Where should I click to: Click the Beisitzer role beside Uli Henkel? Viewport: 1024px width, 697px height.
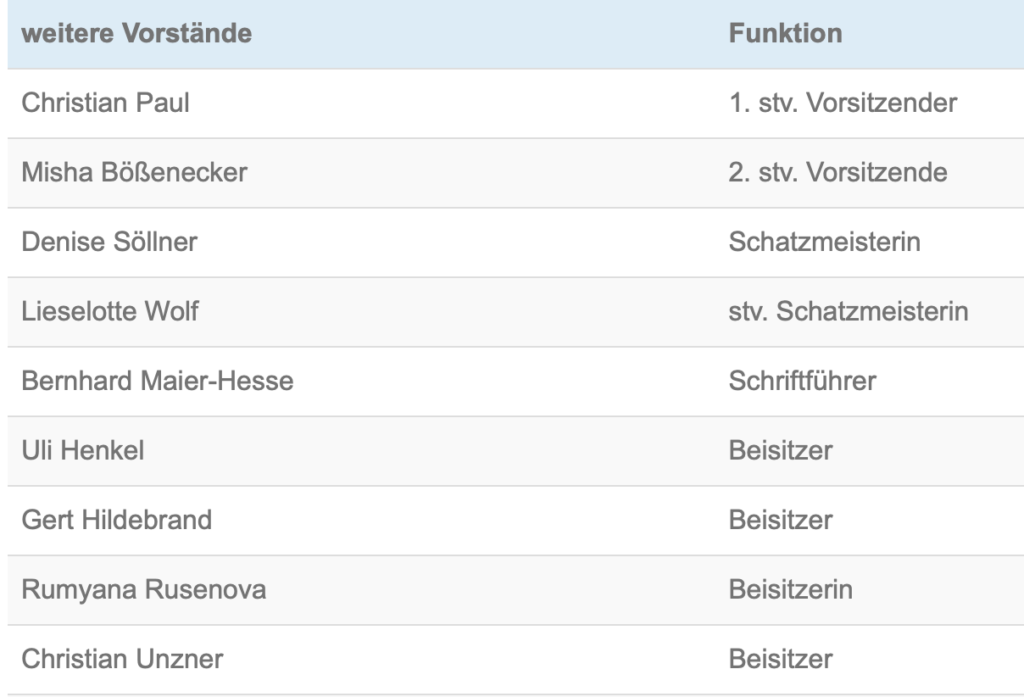coord(780,451)
